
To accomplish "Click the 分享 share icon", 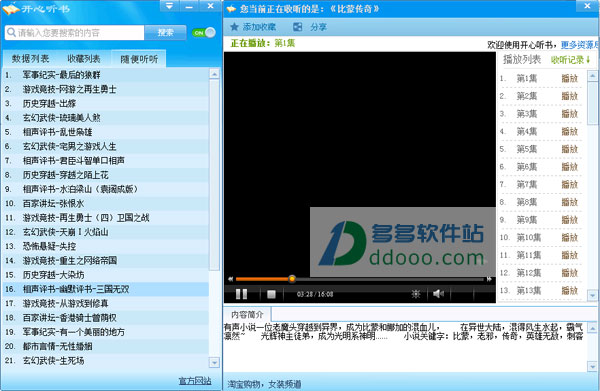I will 297,27.
